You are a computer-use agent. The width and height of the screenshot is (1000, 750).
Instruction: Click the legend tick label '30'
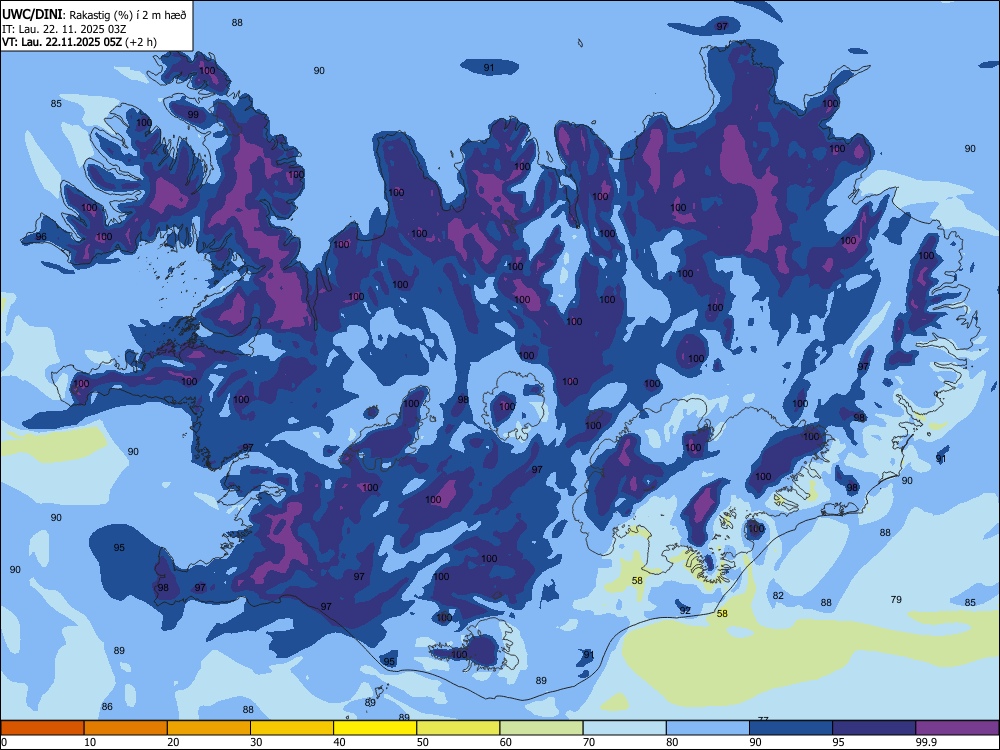click(256, 742)
